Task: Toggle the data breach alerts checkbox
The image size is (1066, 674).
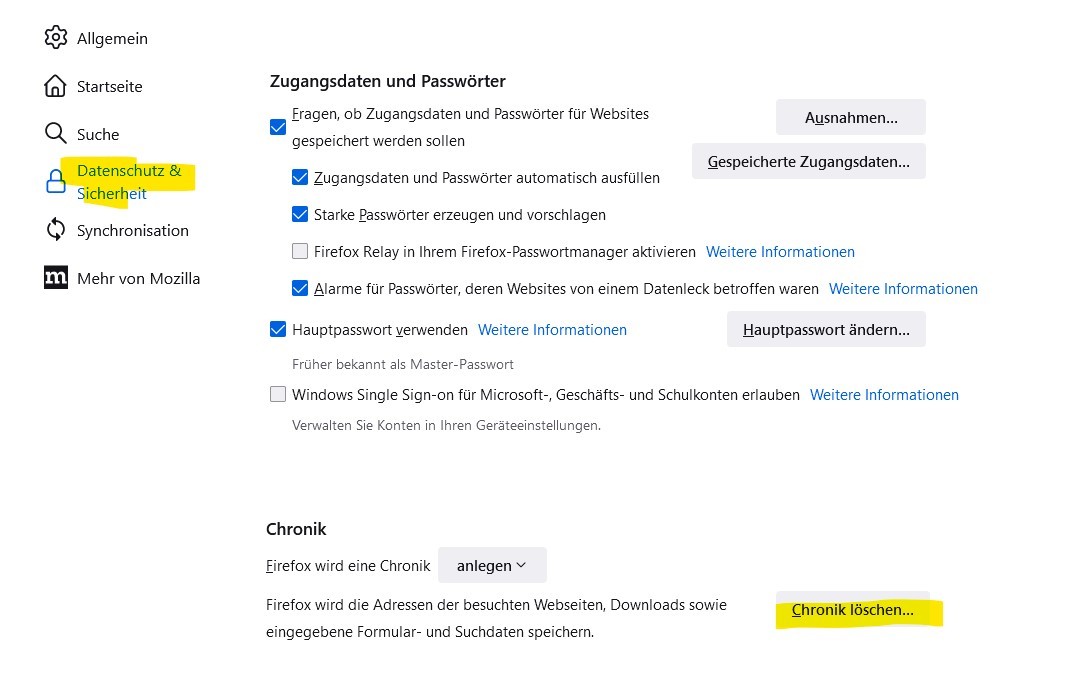Action: [x=300, y=289]
